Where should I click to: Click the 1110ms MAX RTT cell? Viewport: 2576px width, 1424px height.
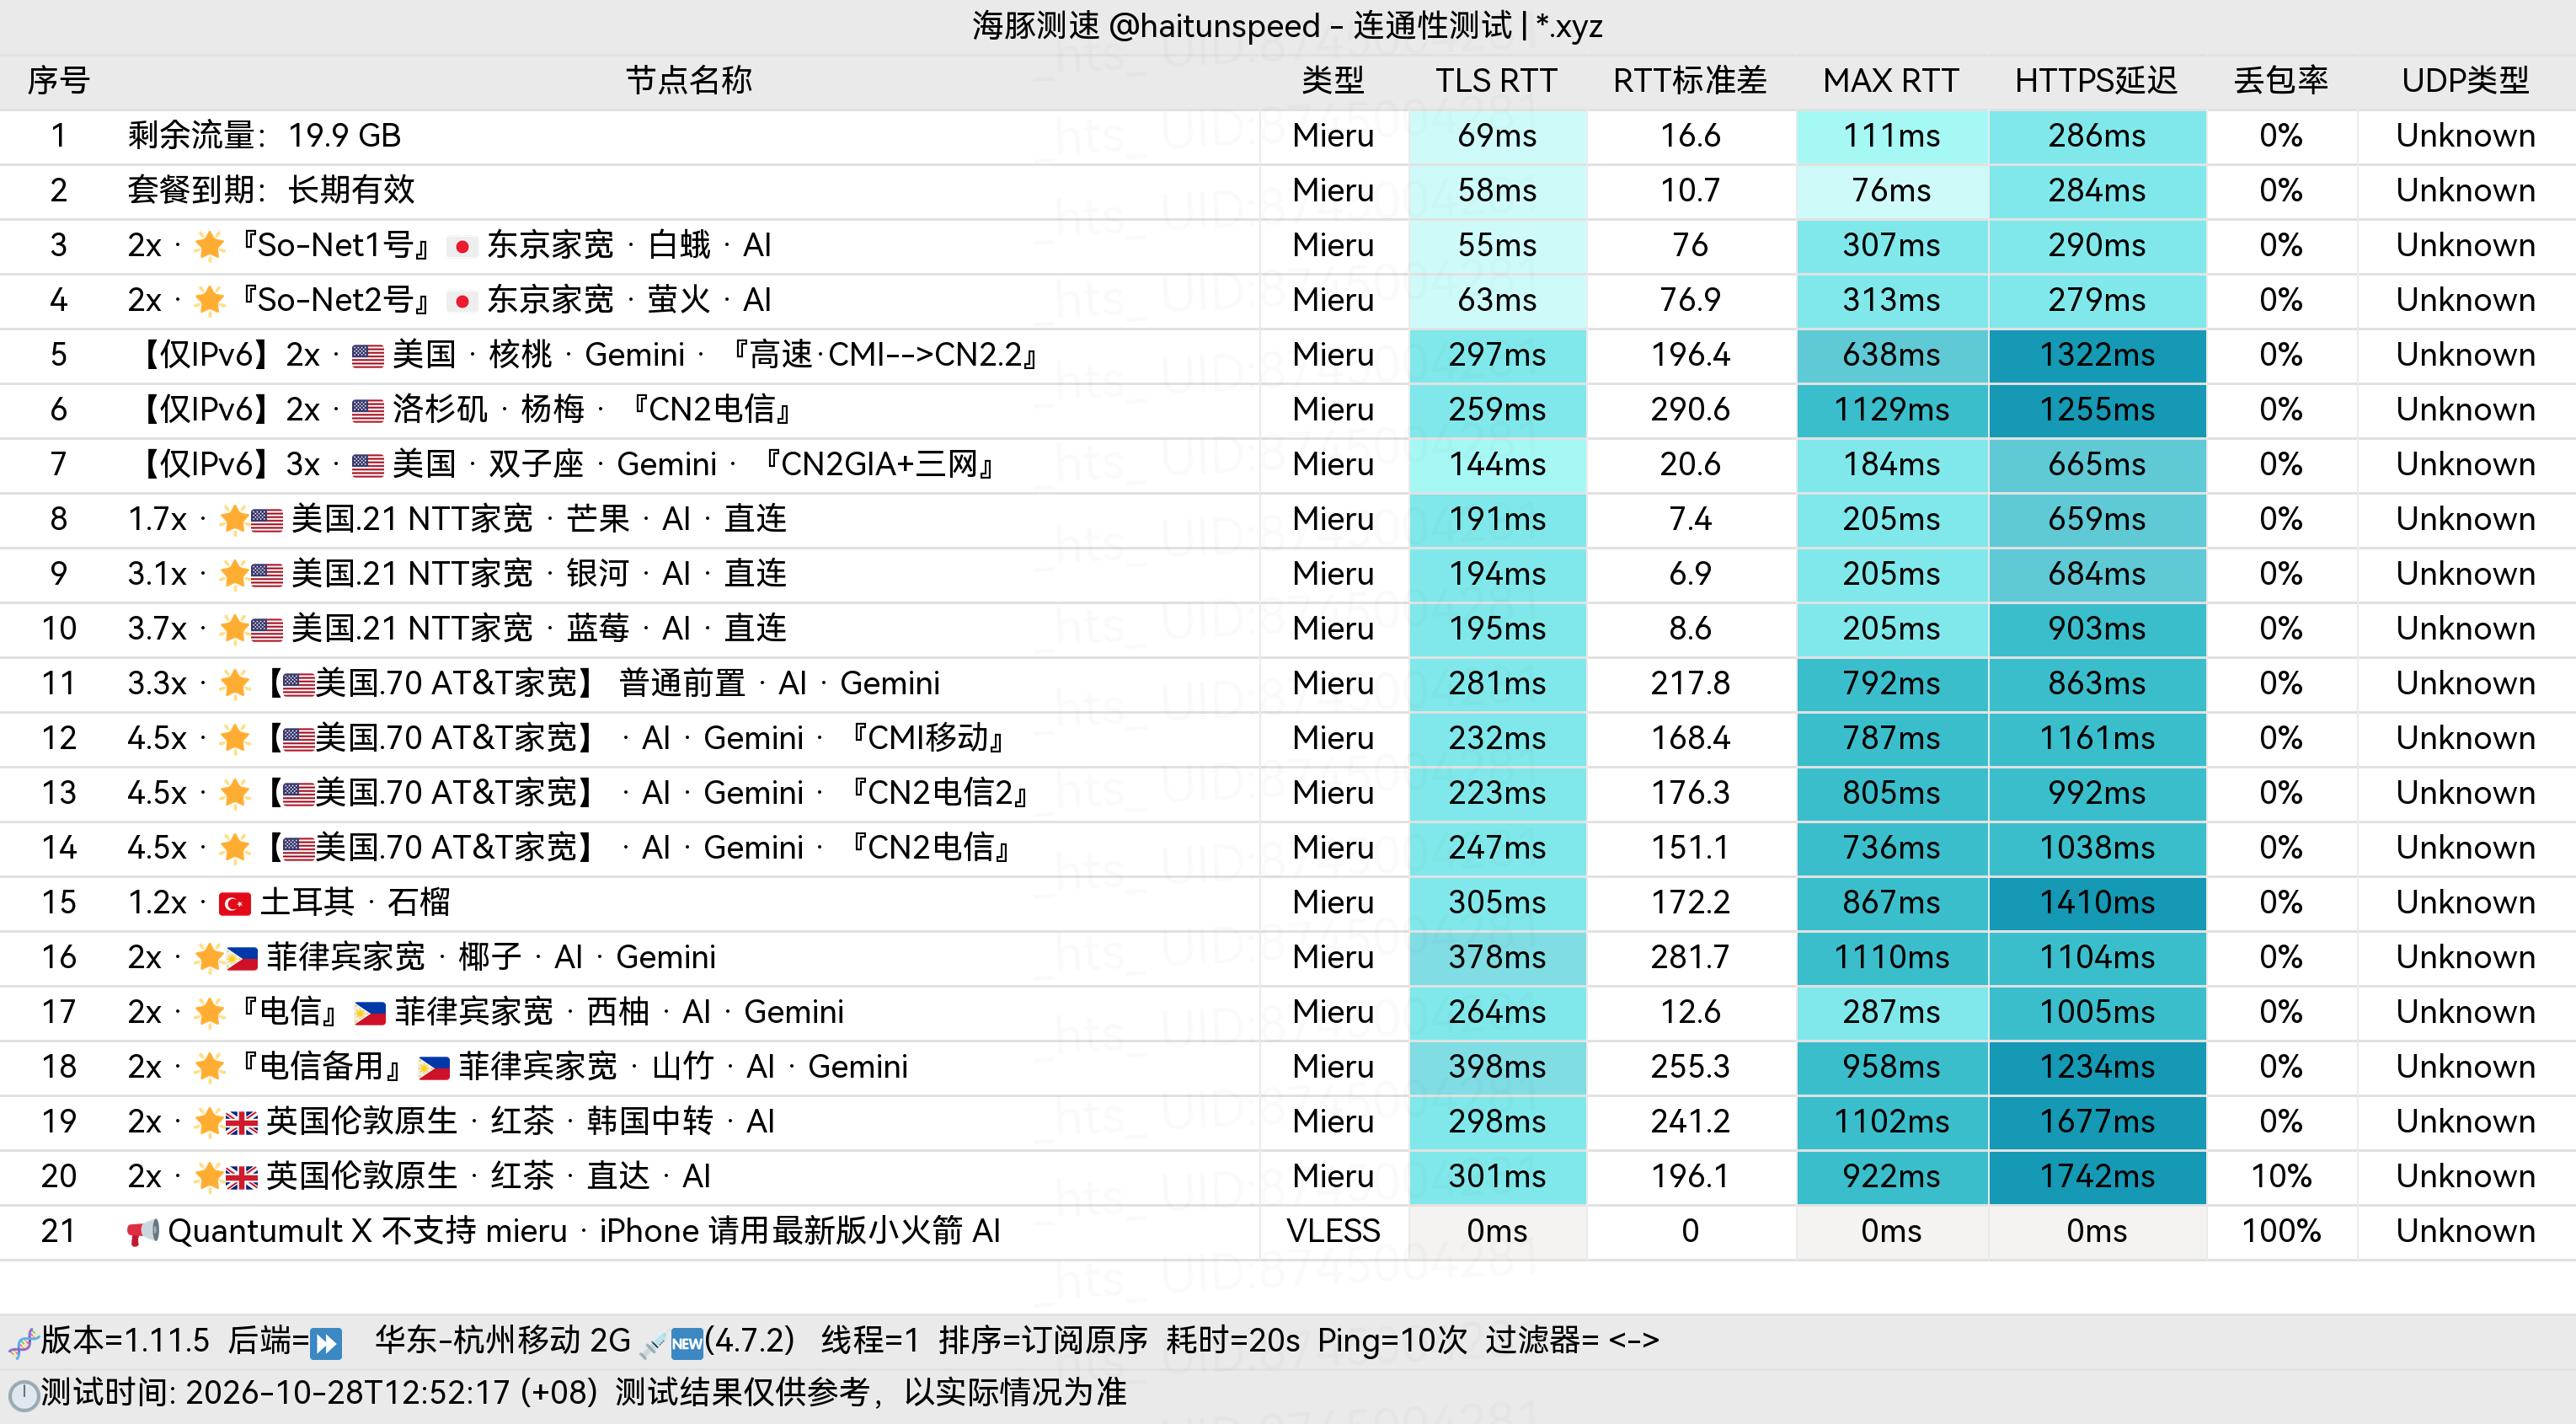click(1892, 958)
